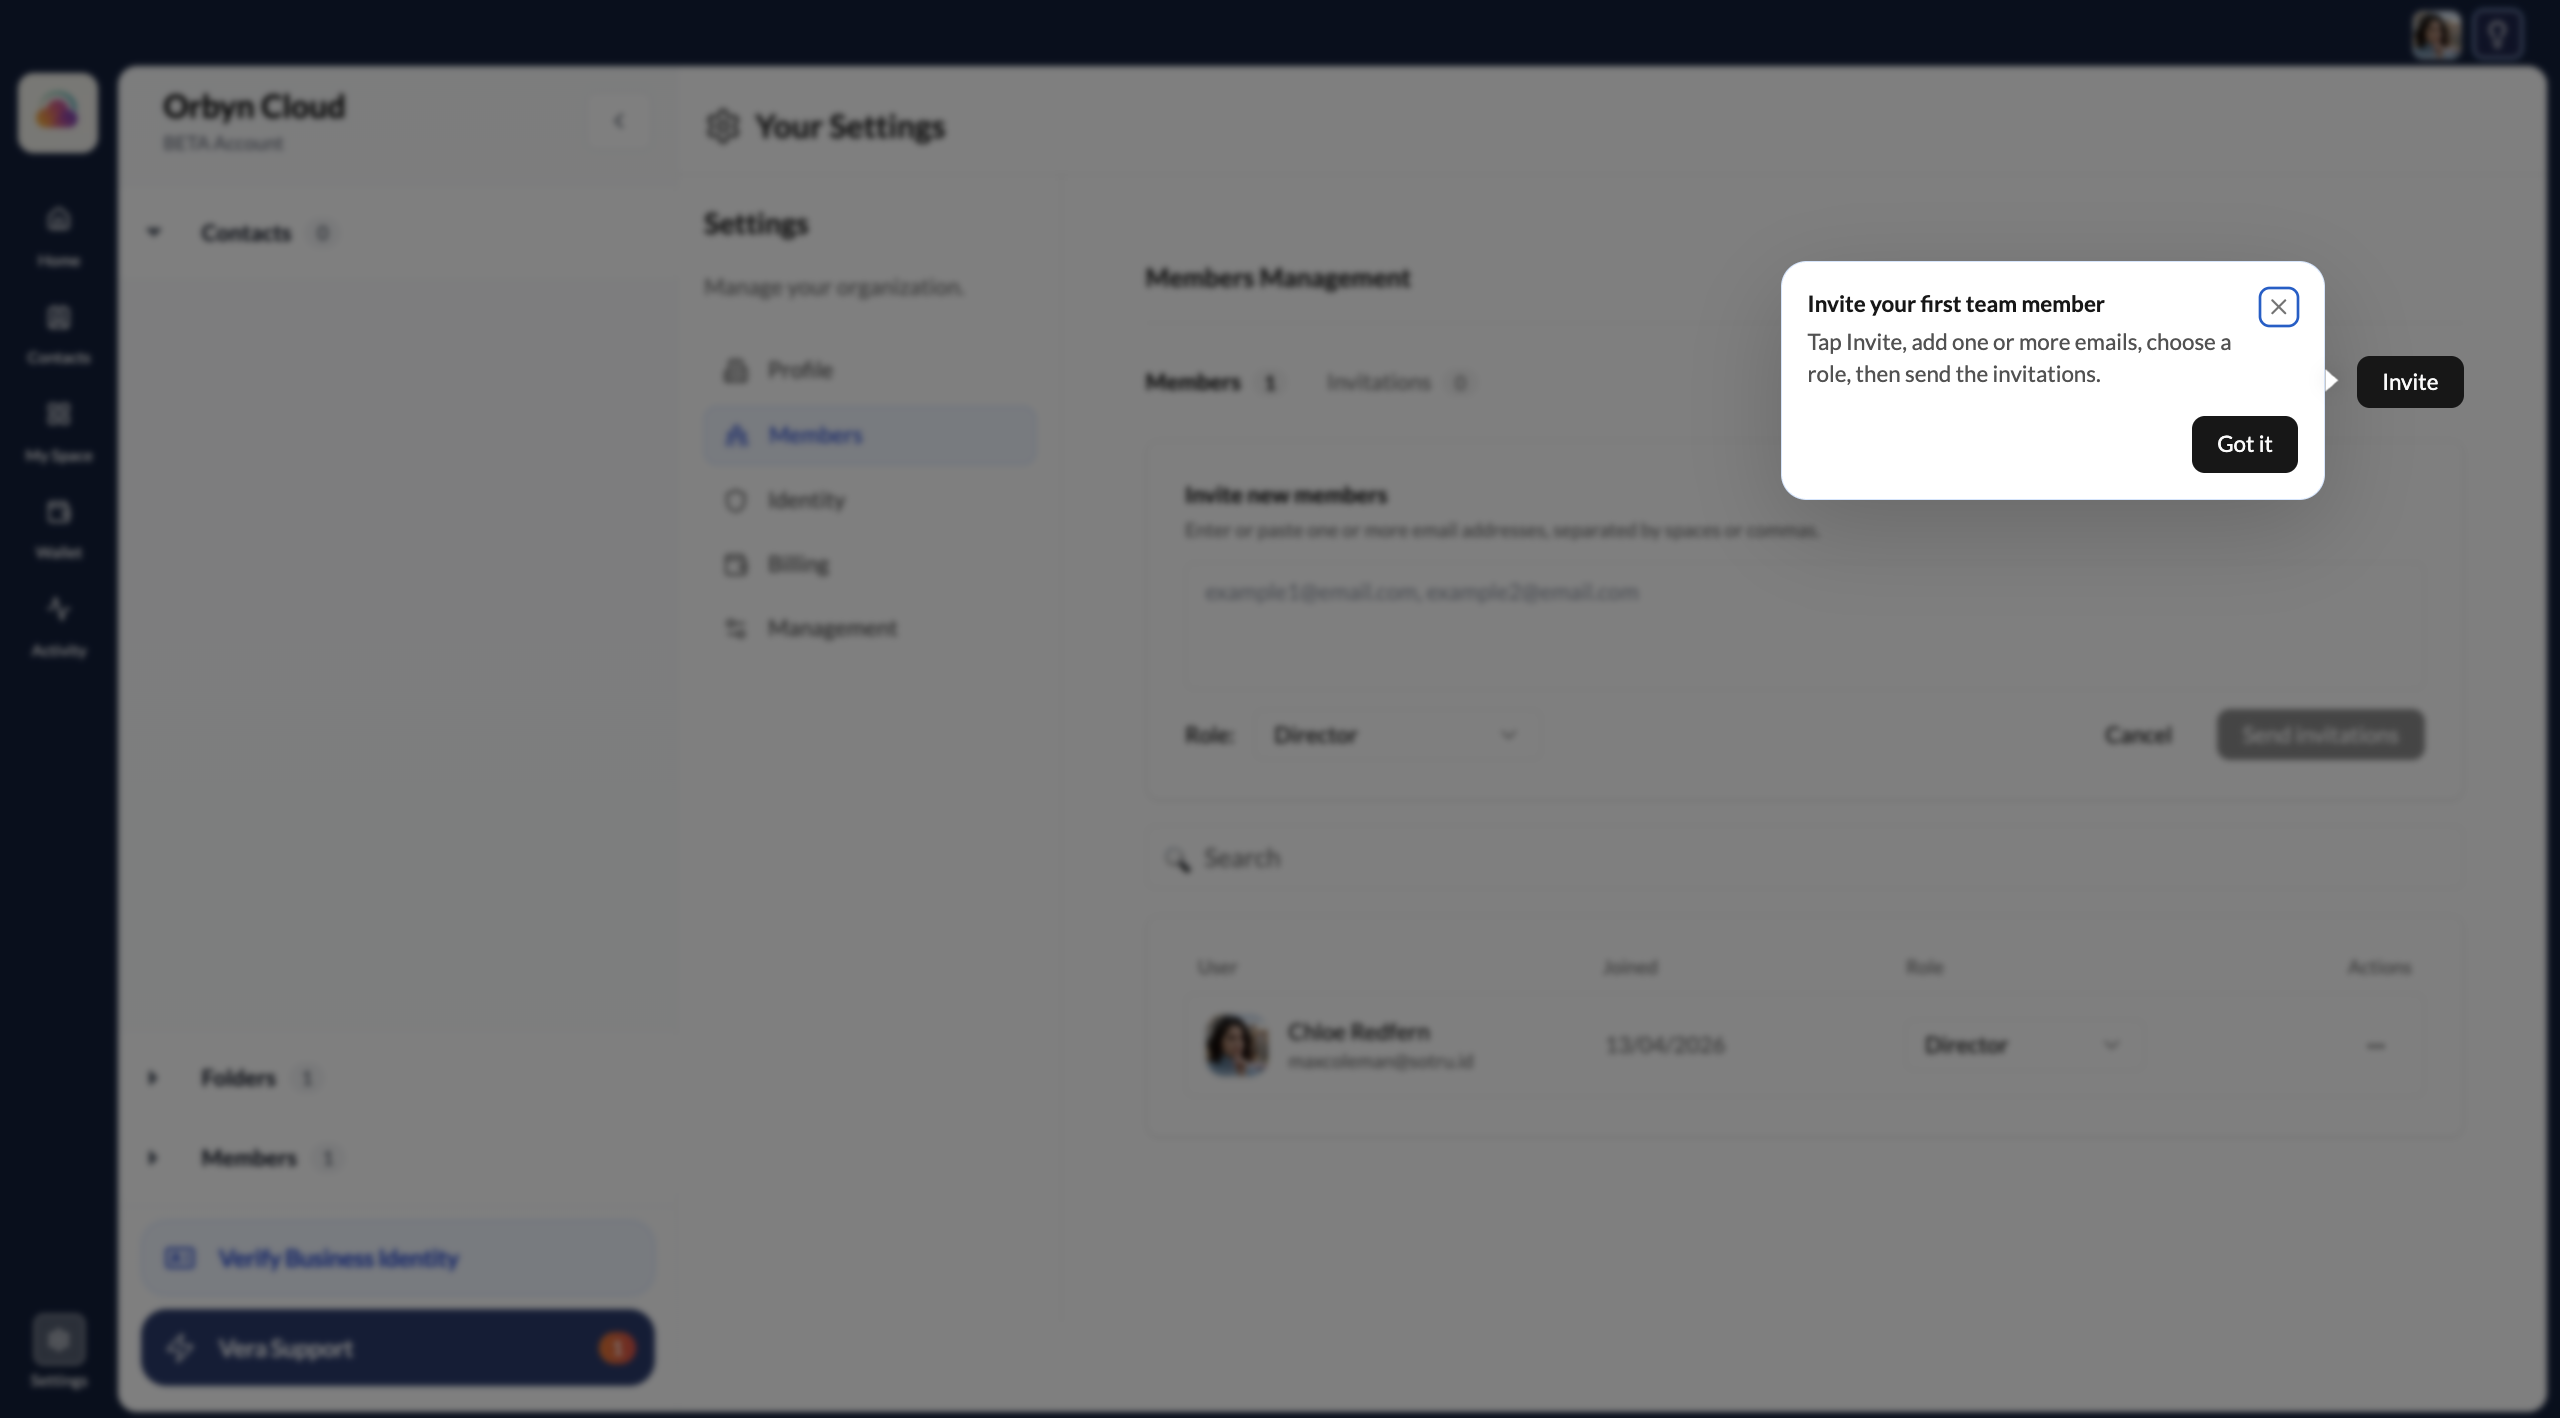Click the lightbulb help icon
Screen dimensions: 2560x1418
point(2497,36)
